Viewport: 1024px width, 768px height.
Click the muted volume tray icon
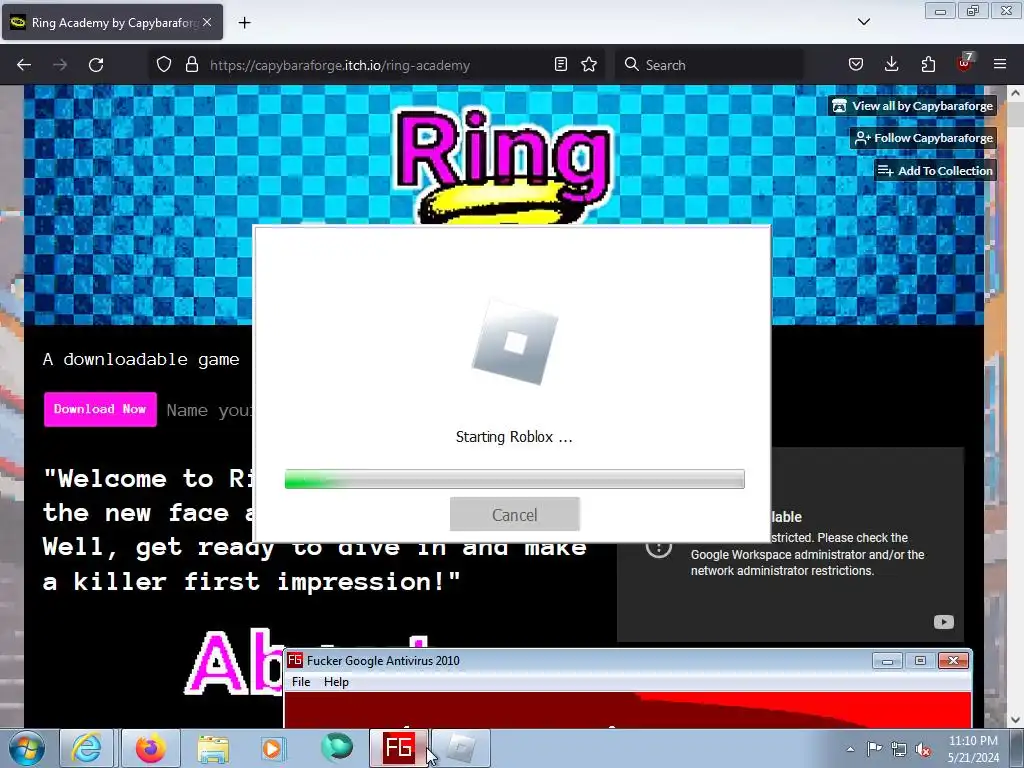pyautogui.click(x=923, y=750)
